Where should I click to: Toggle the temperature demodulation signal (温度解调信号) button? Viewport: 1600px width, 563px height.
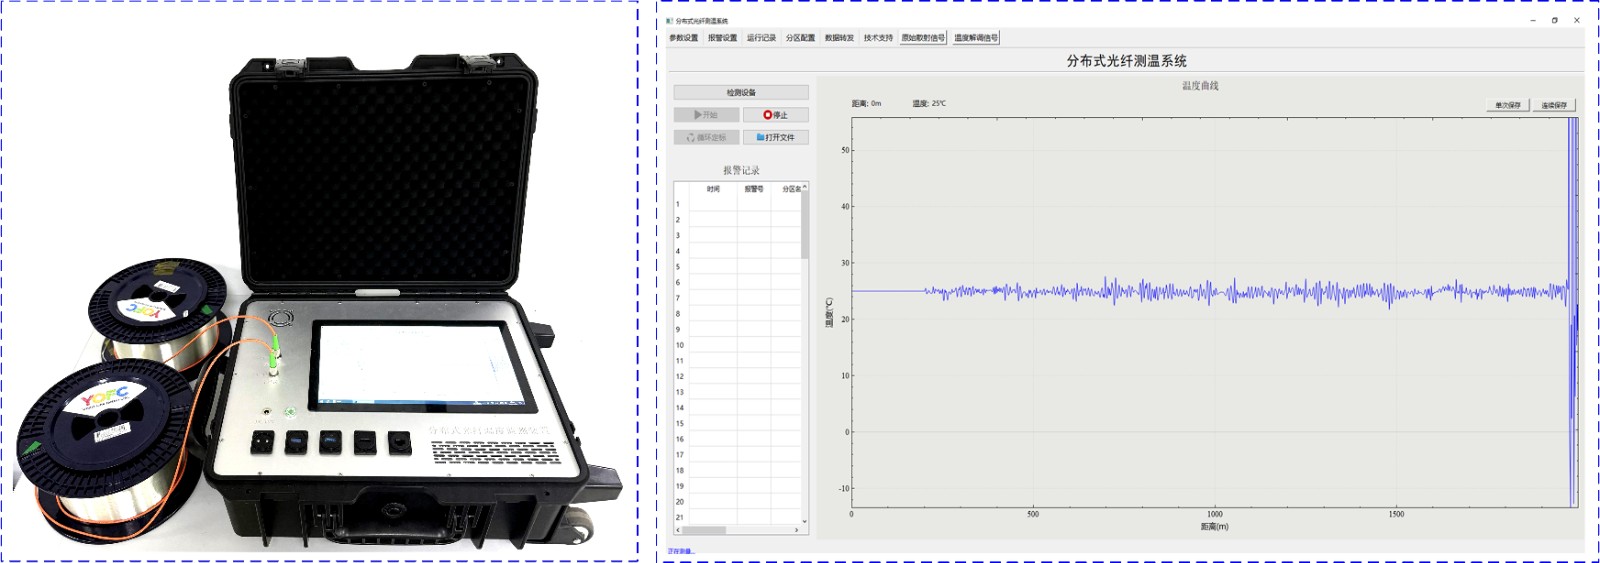click(x=975, y=38)
